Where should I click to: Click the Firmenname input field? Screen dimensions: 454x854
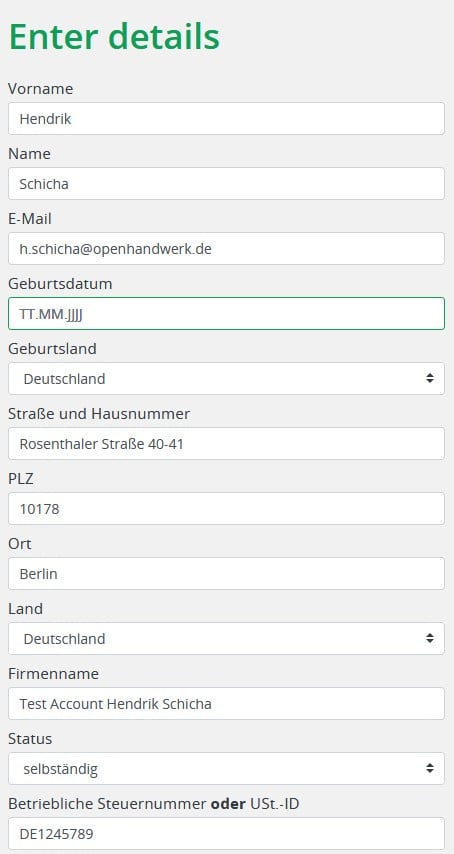[x=226, y=704]
